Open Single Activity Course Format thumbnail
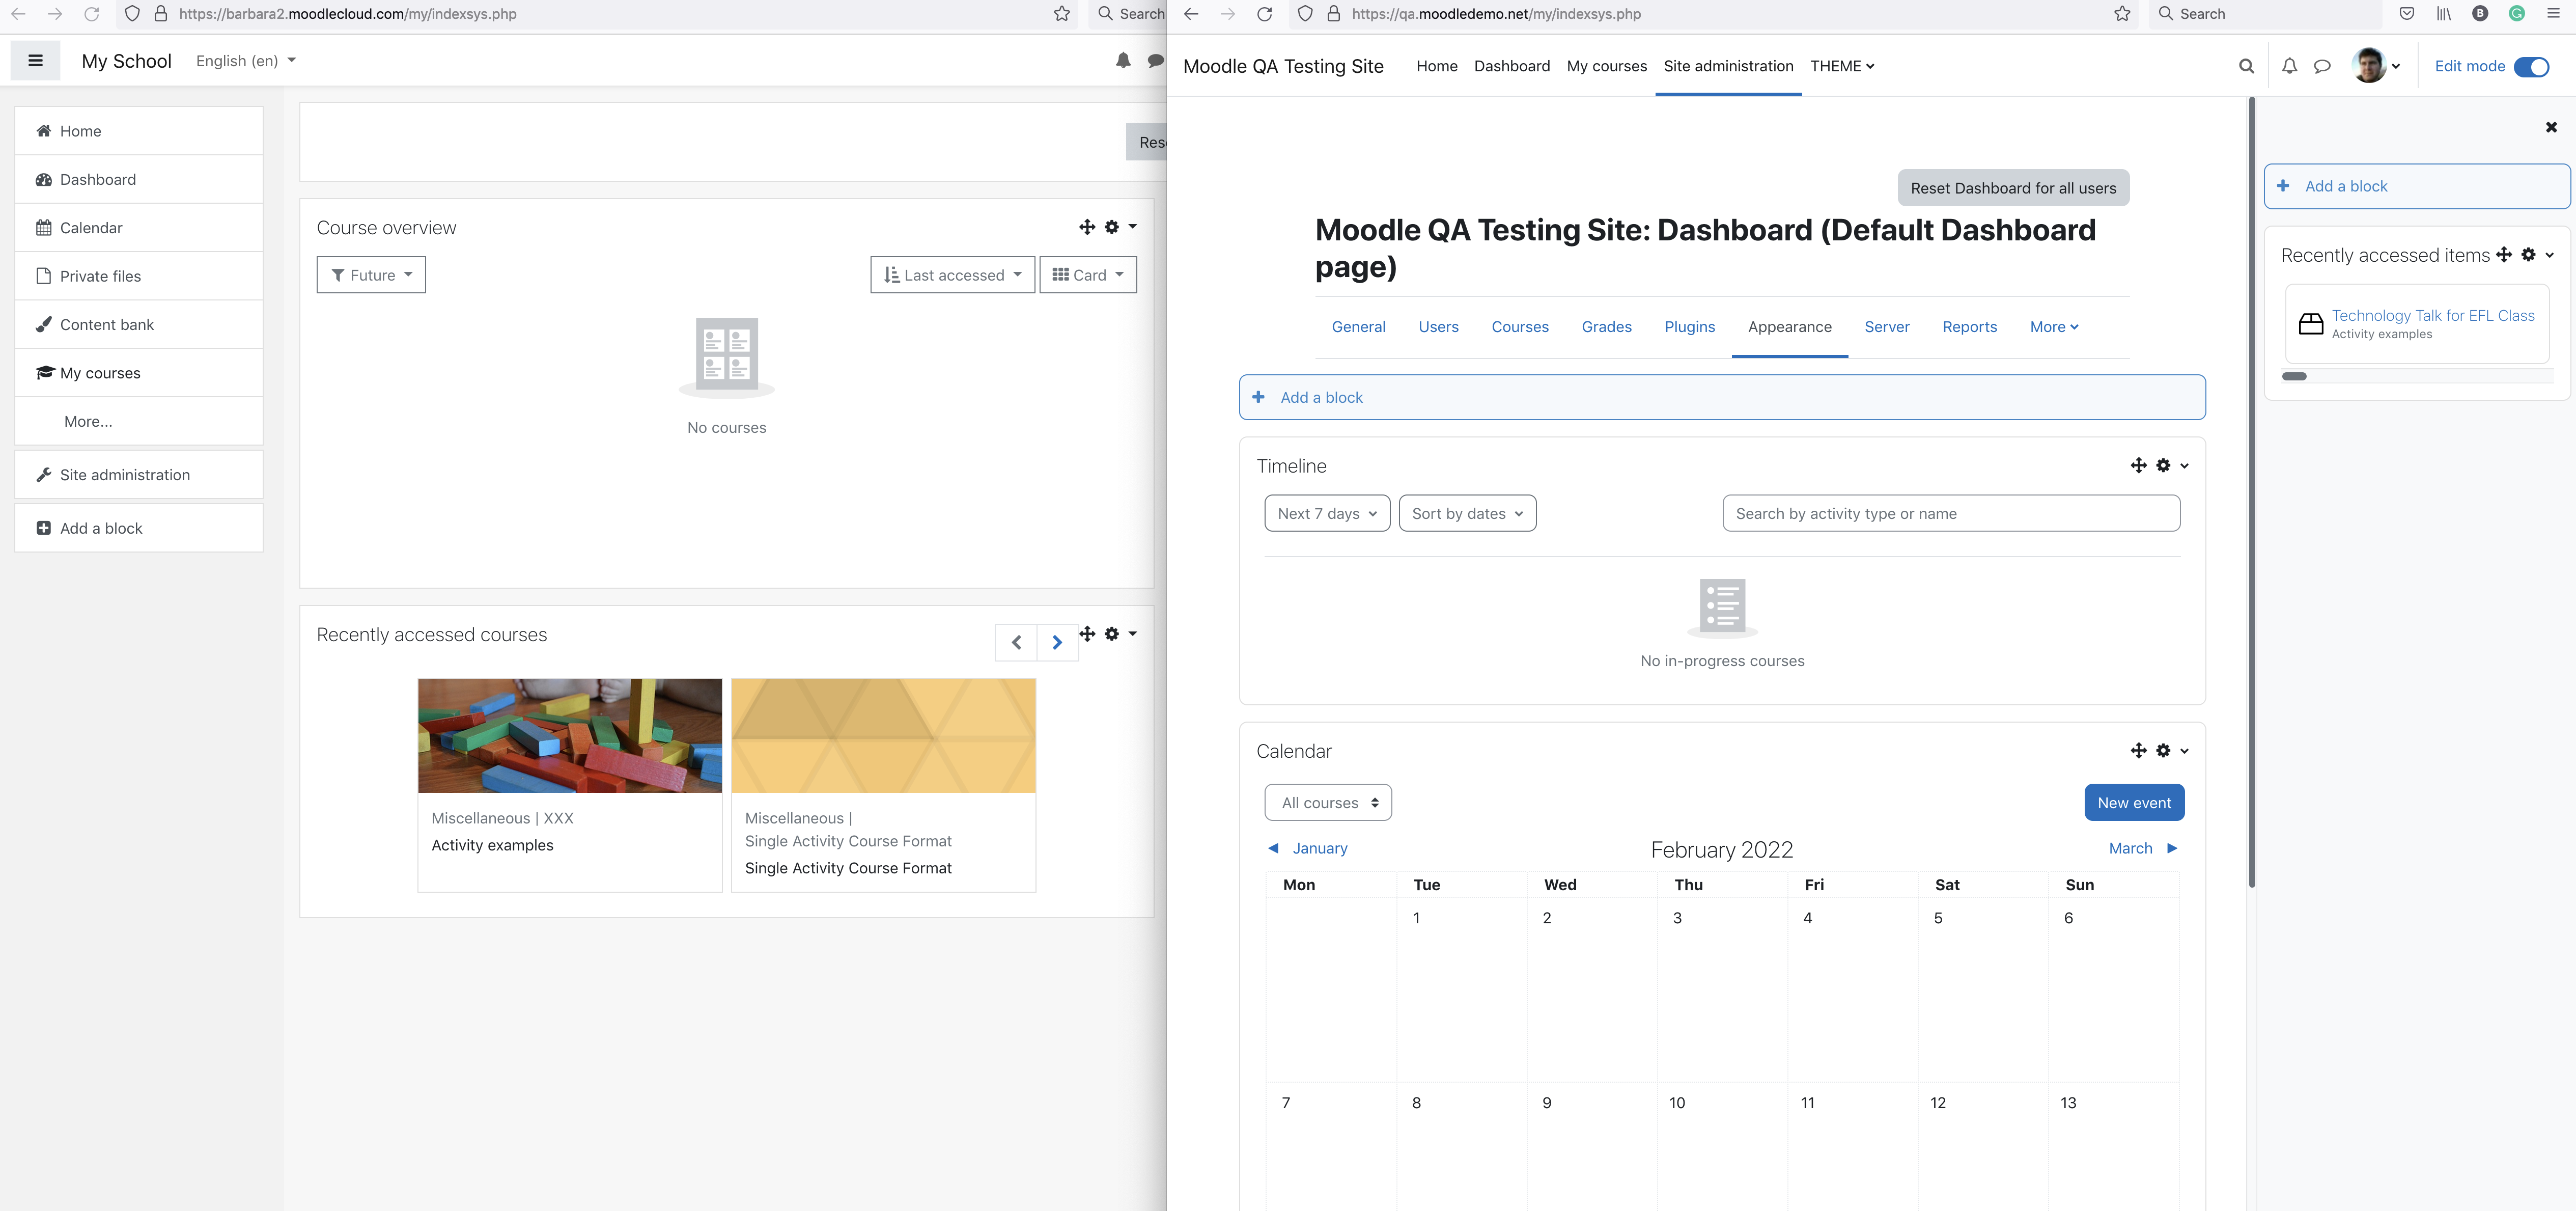Viewport: 2576px width, 1211px height. coord(883,736)
